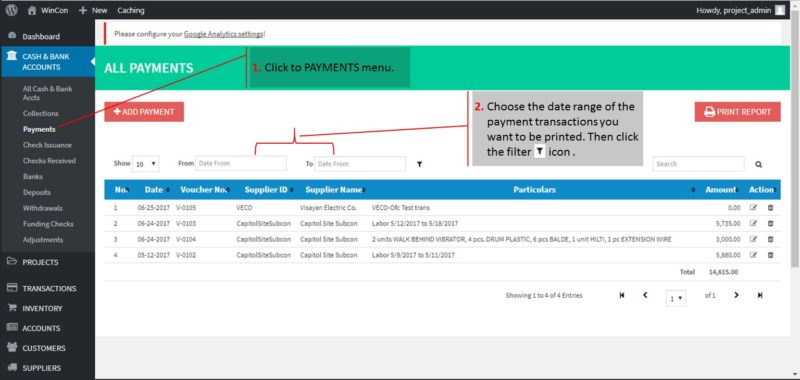The width and height of the screenshot is (800, 380).
Task: Click the table Search input field
Action: coord(698,164)
